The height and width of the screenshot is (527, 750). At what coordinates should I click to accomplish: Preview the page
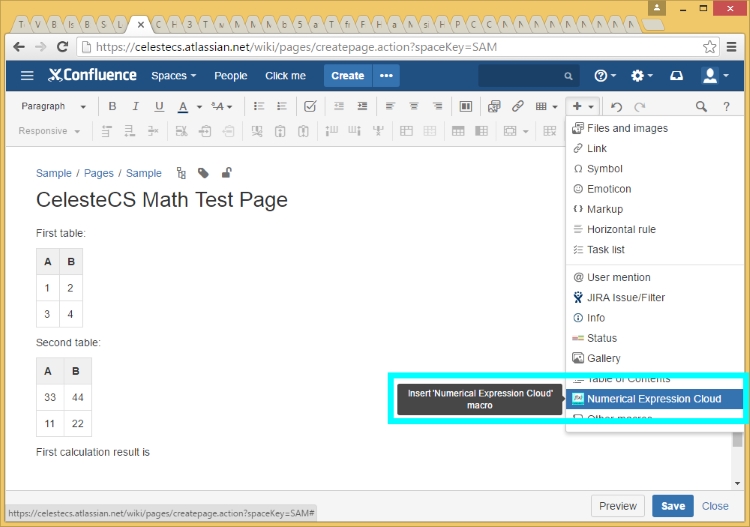coord(618,506)
